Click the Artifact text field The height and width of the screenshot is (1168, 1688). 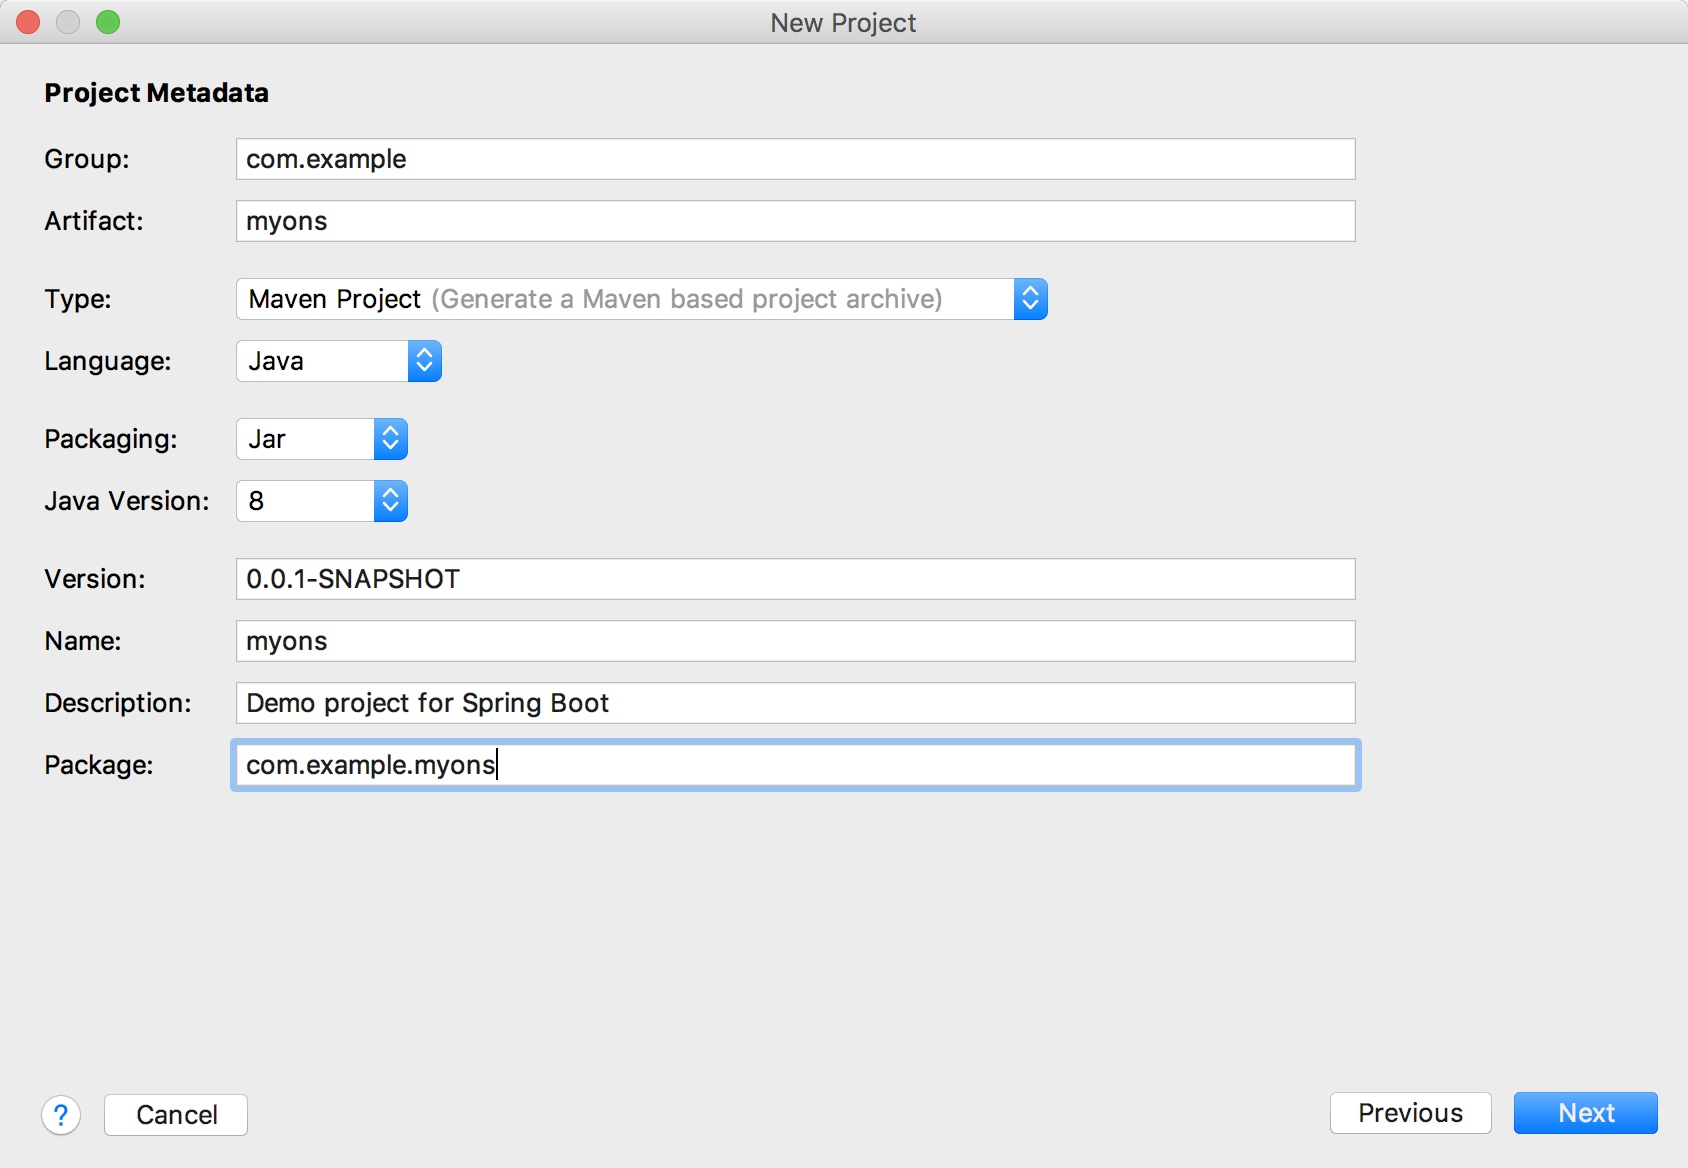(795, 221)
